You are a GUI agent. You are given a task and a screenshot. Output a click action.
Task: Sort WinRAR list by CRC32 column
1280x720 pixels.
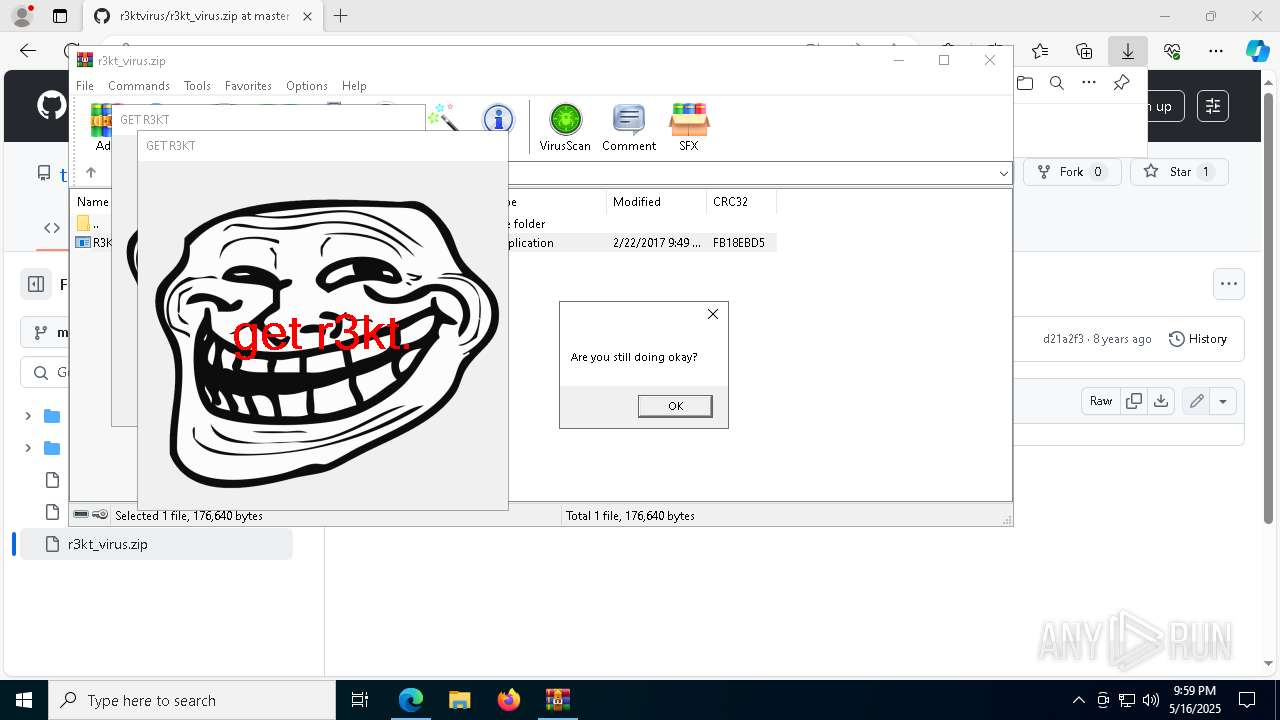pyautogui.click(x=741, y=202)
